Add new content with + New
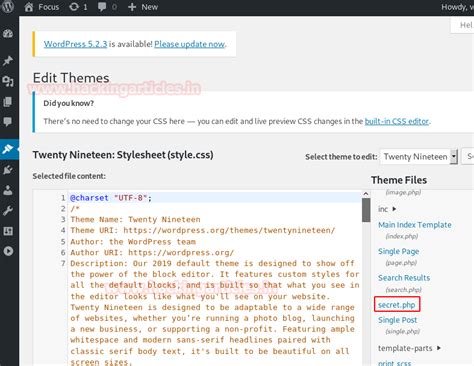Viewport: 474px width, 366px height. pyautogui.click(x=143, y=7)
